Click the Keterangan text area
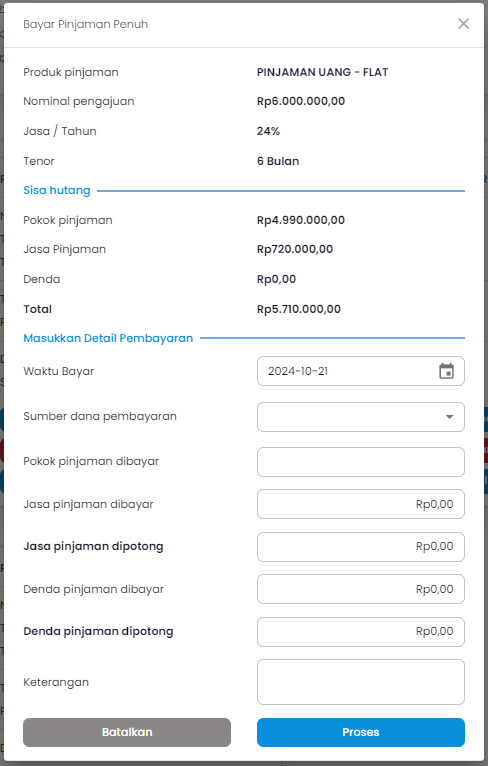Screen dimensions: 488x766 pyautogui.click(x=361, y=682)
